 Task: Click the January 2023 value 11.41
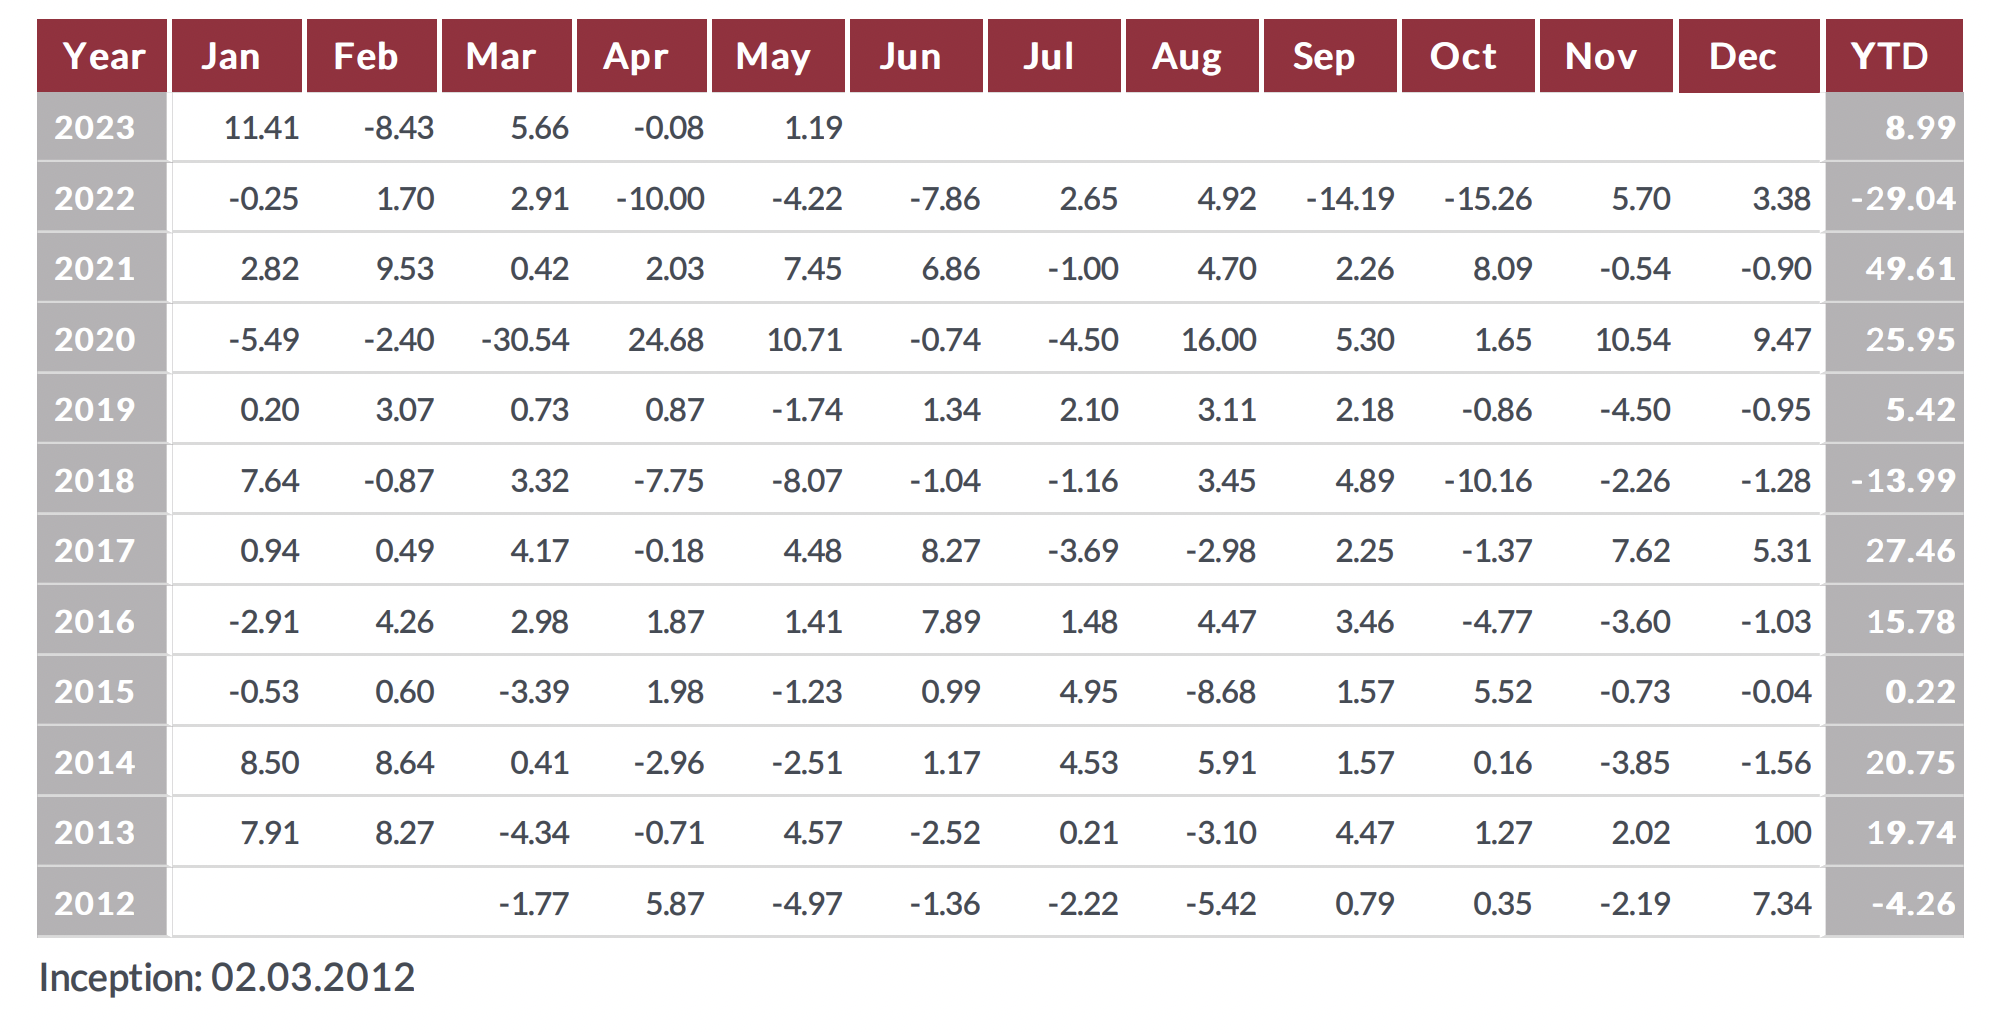[x=262, y=128]
